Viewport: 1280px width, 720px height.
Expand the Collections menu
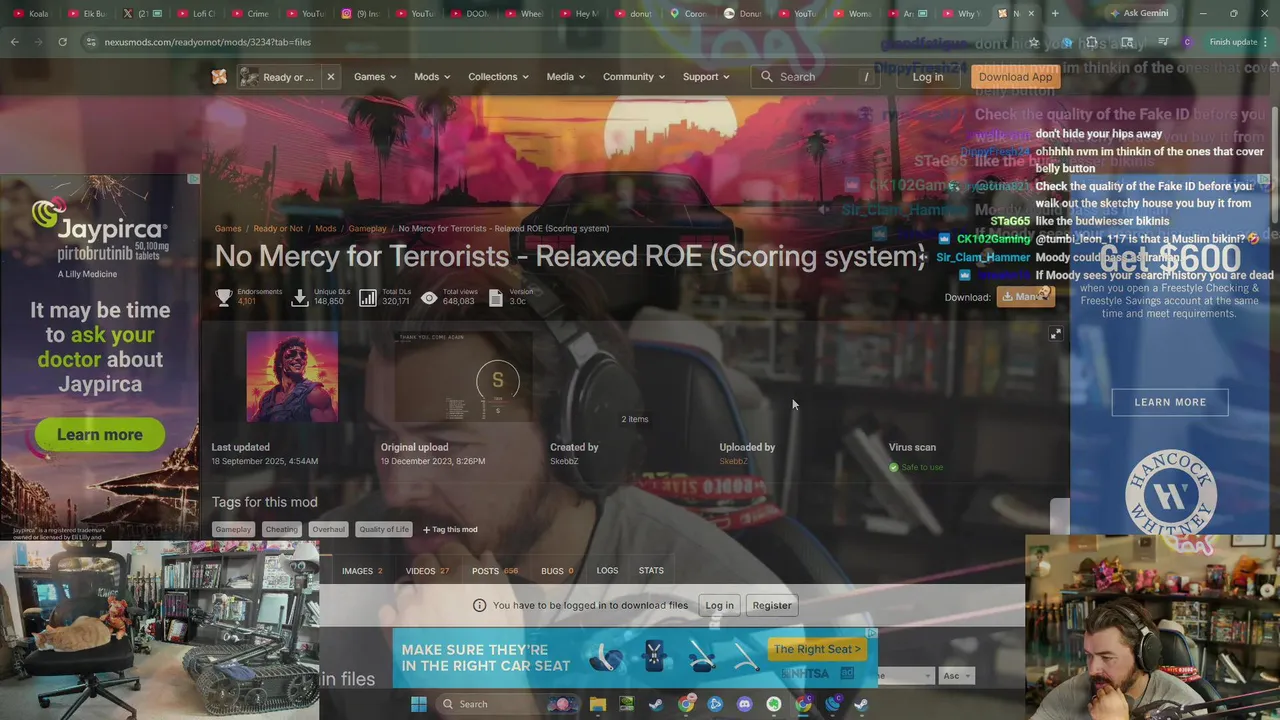[x=500, y=77]
